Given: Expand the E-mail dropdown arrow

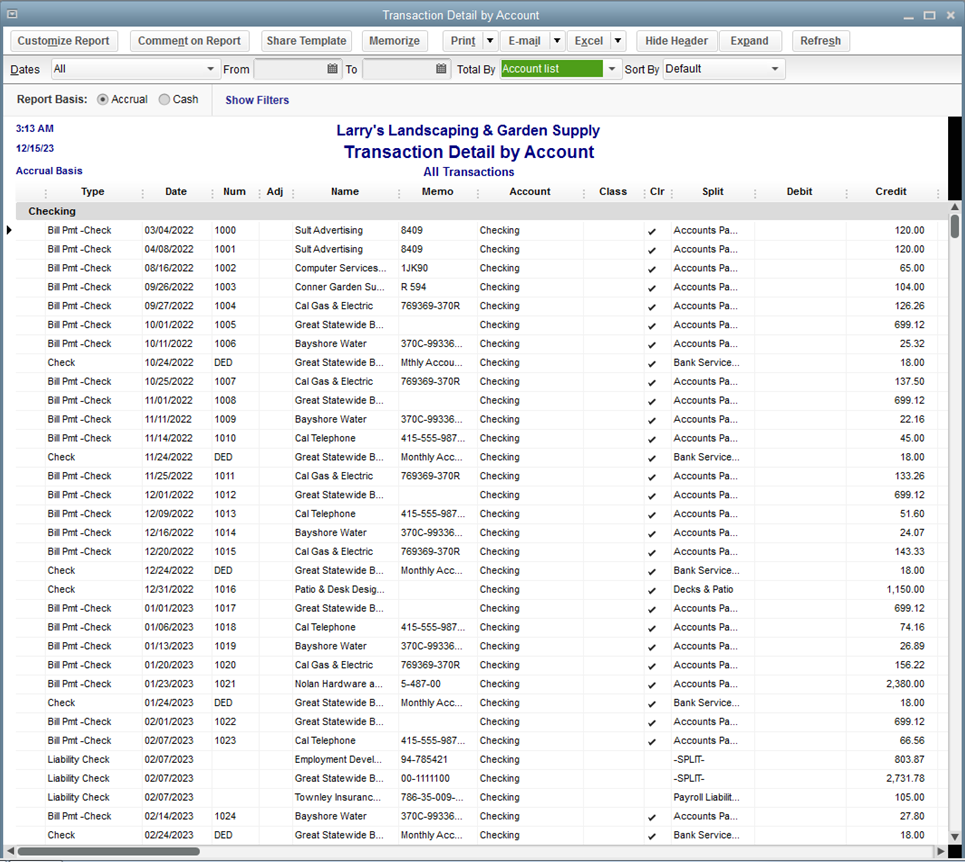Looking at the screenshot, I should click(x=557, y=41).
